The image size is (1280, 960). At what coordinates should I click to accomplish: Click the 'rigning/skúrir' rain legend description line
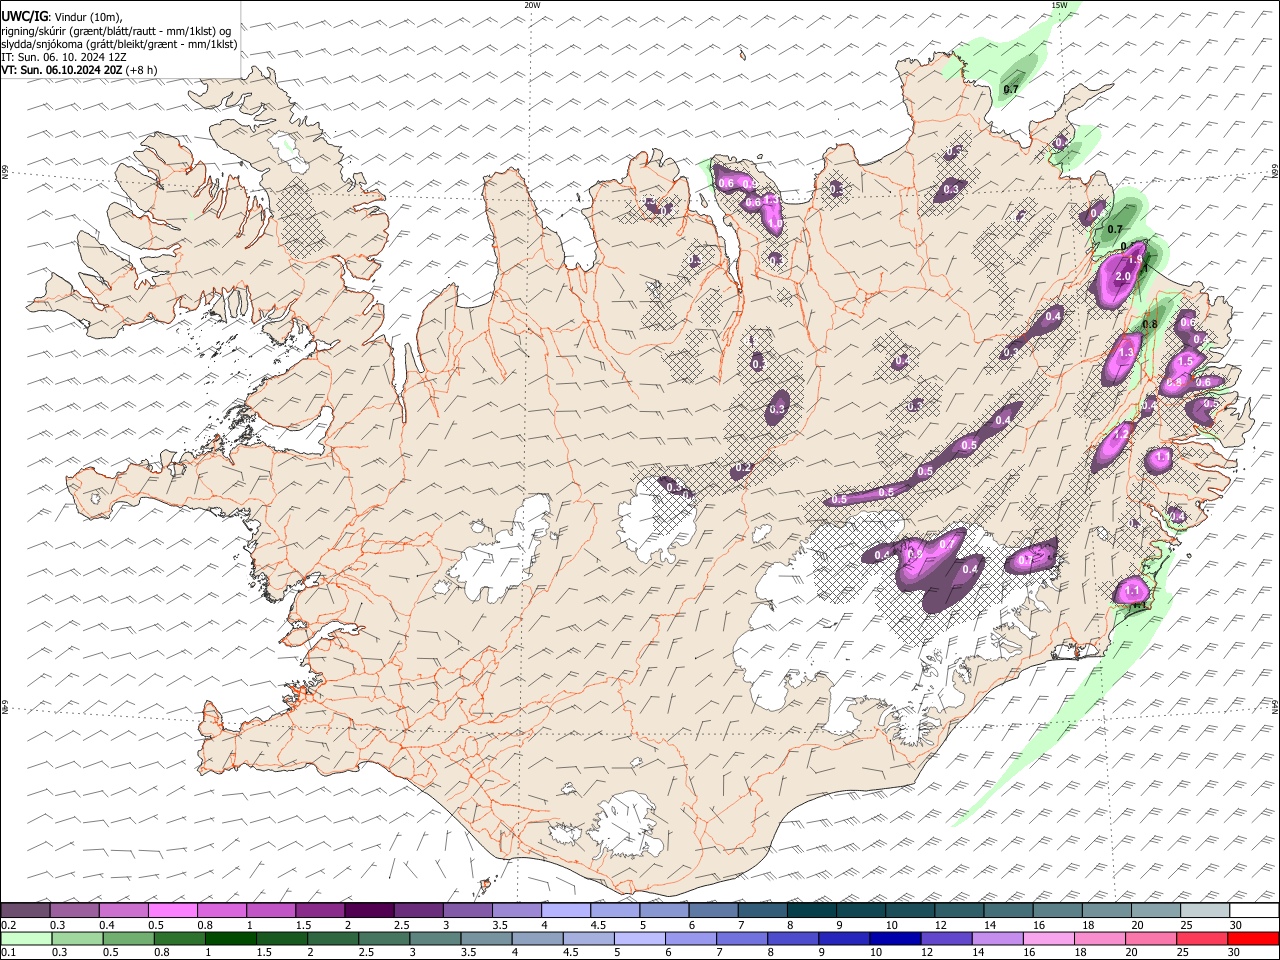coord(116,30)
